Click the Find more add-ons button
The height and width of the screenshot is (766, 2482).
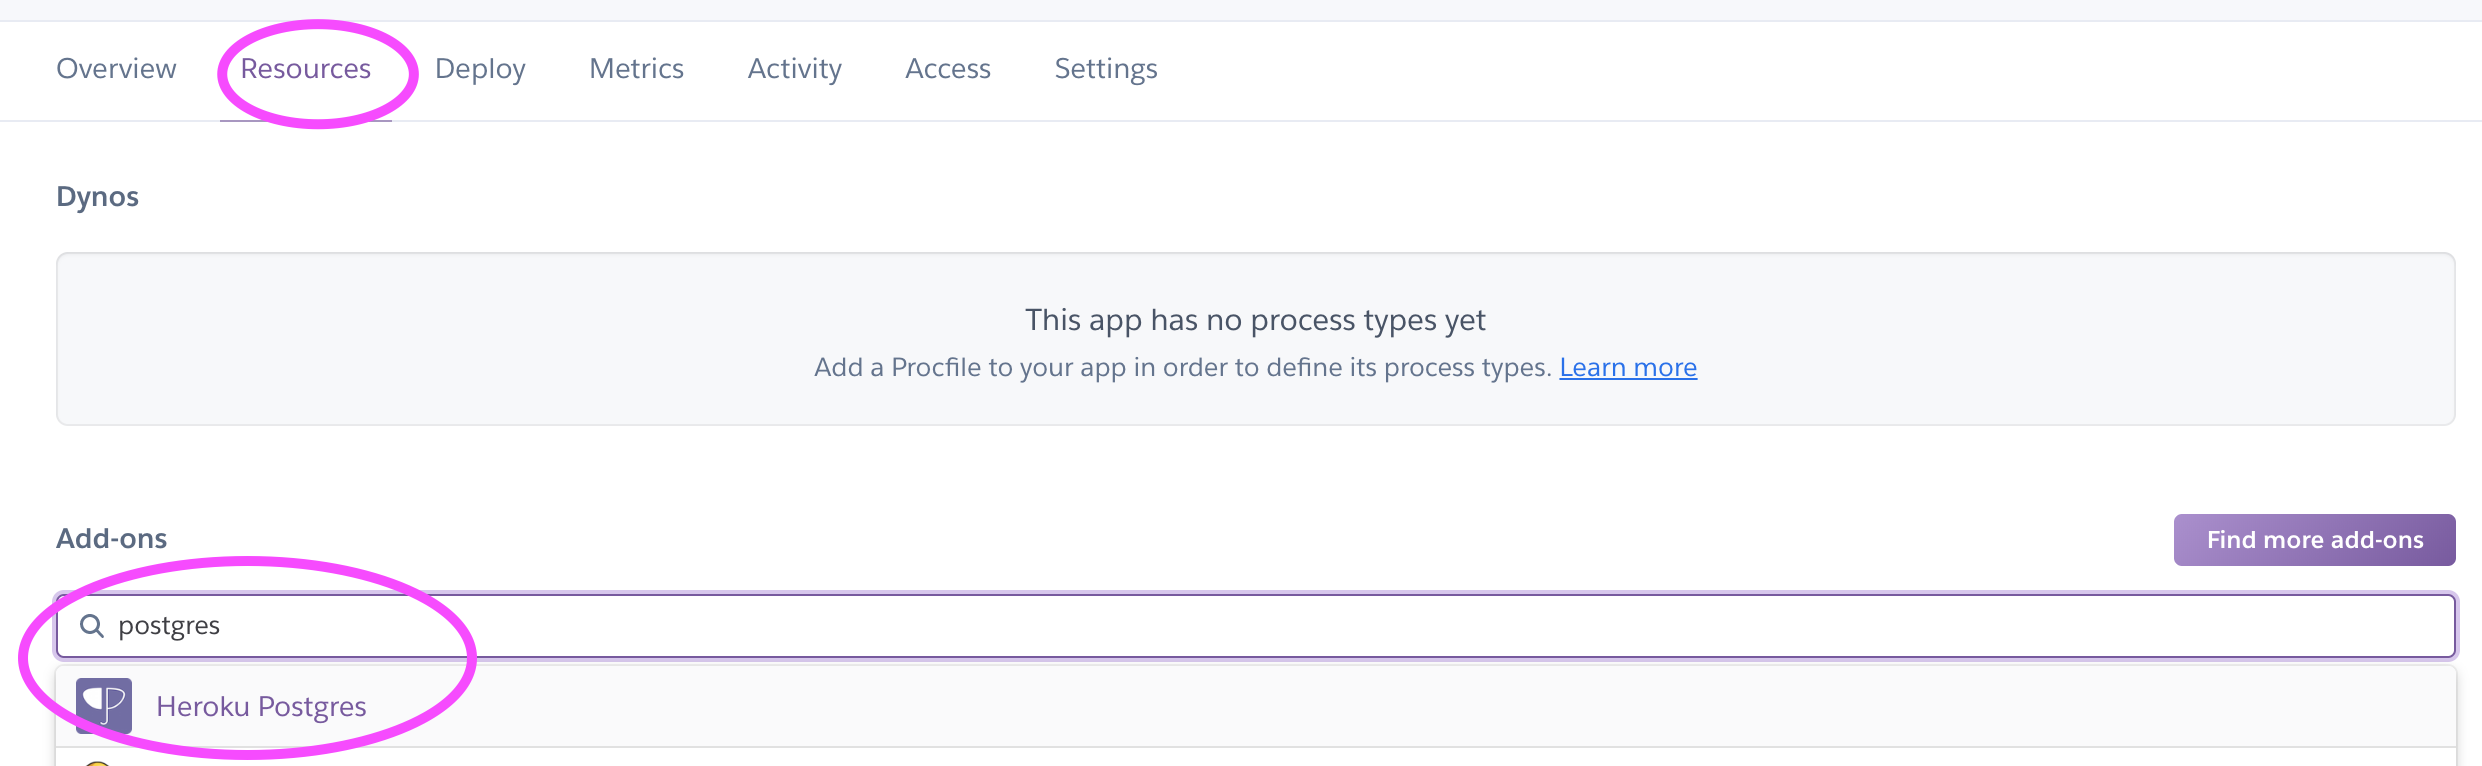2313,539
